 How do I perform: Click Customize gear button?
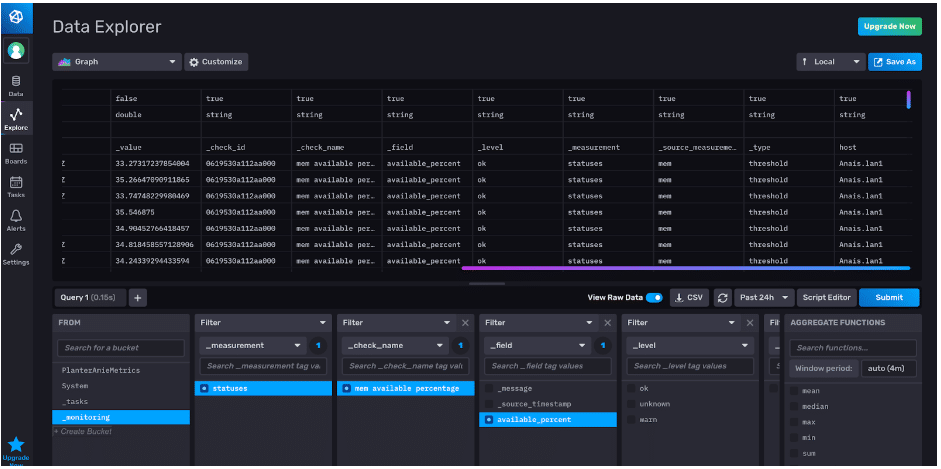[216, 62]
